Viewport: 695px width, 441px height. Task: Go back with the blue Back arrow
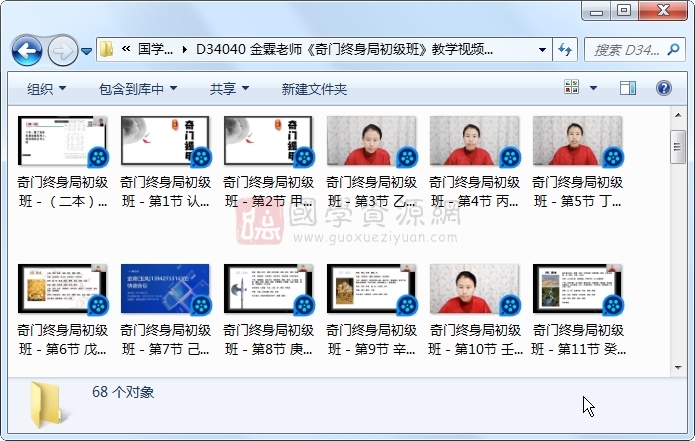point(27,51)
